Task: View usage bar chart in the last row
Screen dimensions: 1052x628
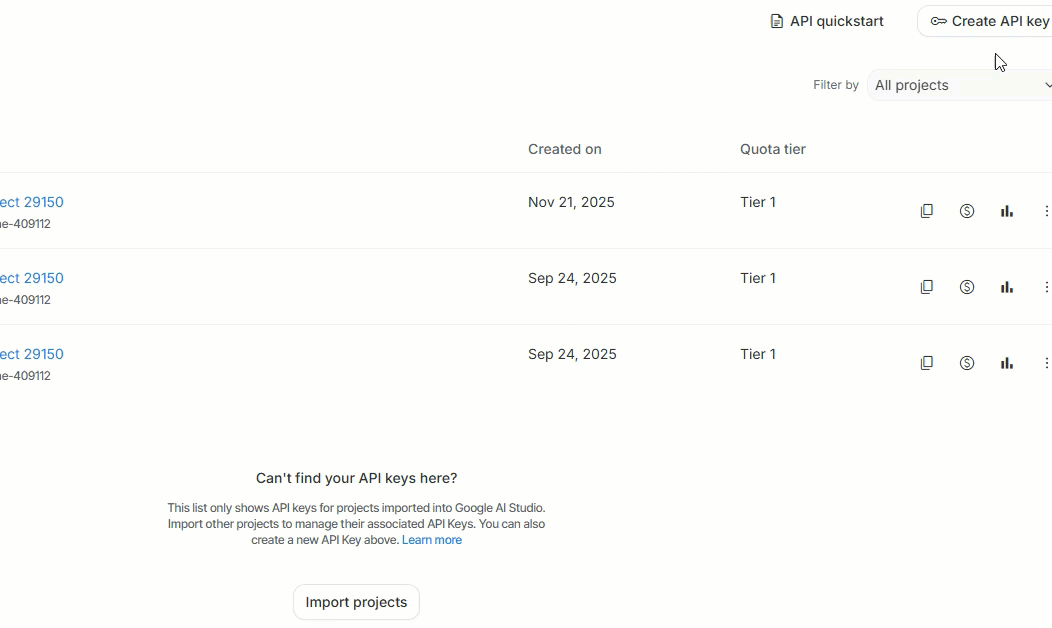Action: (1006, 363)
